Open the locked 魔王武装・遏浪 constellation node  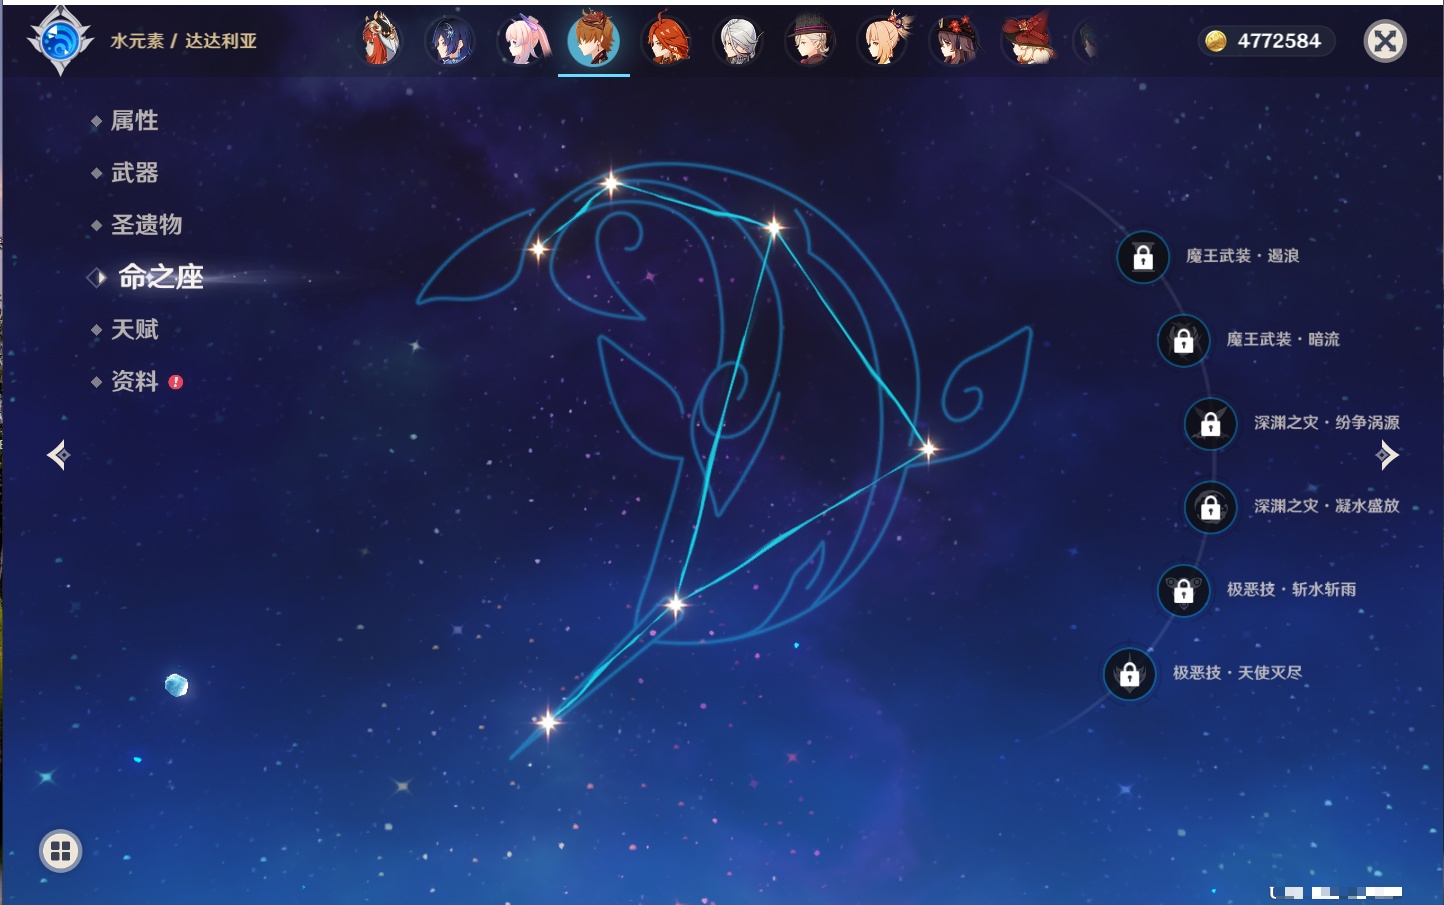1143,257
